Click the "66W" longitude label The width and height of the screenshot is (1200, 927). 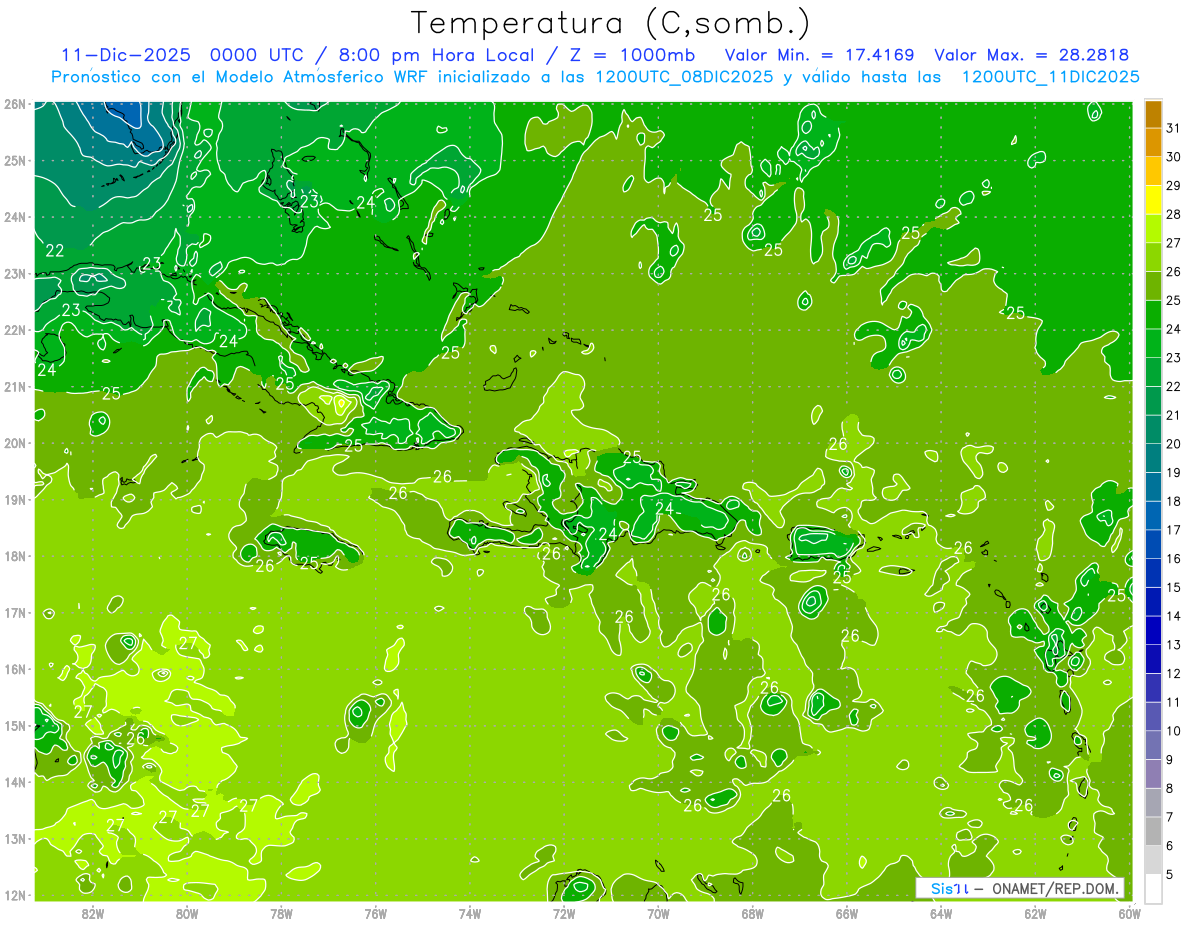pos(847,913)
